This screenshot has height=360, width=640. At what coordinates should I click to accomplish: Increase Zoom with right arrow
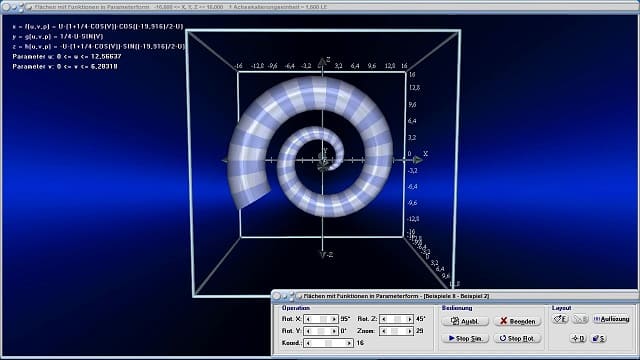coord(410,331)
